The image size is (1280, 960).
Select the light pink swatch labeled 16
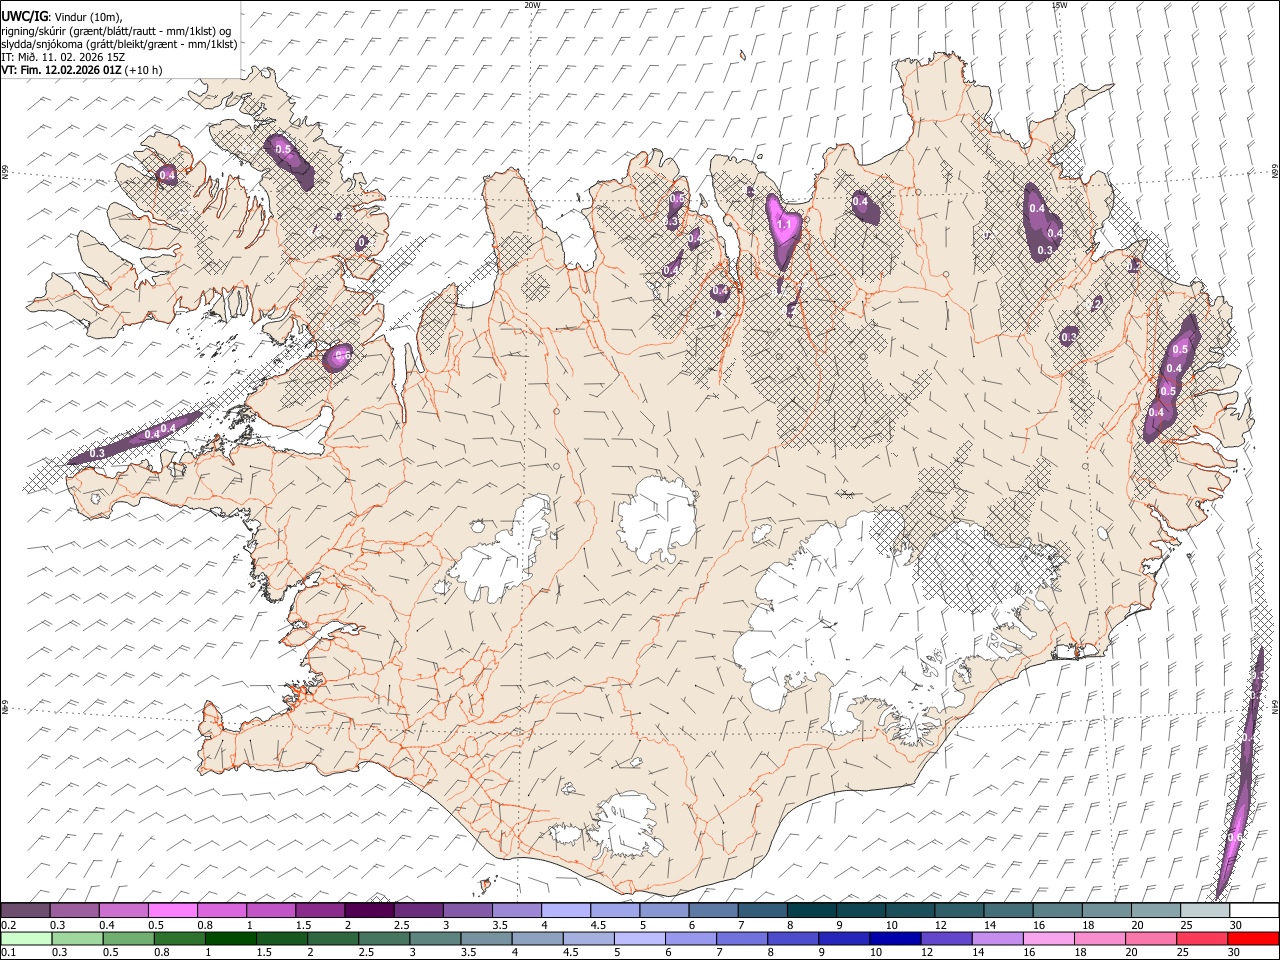pos(1050,939)
